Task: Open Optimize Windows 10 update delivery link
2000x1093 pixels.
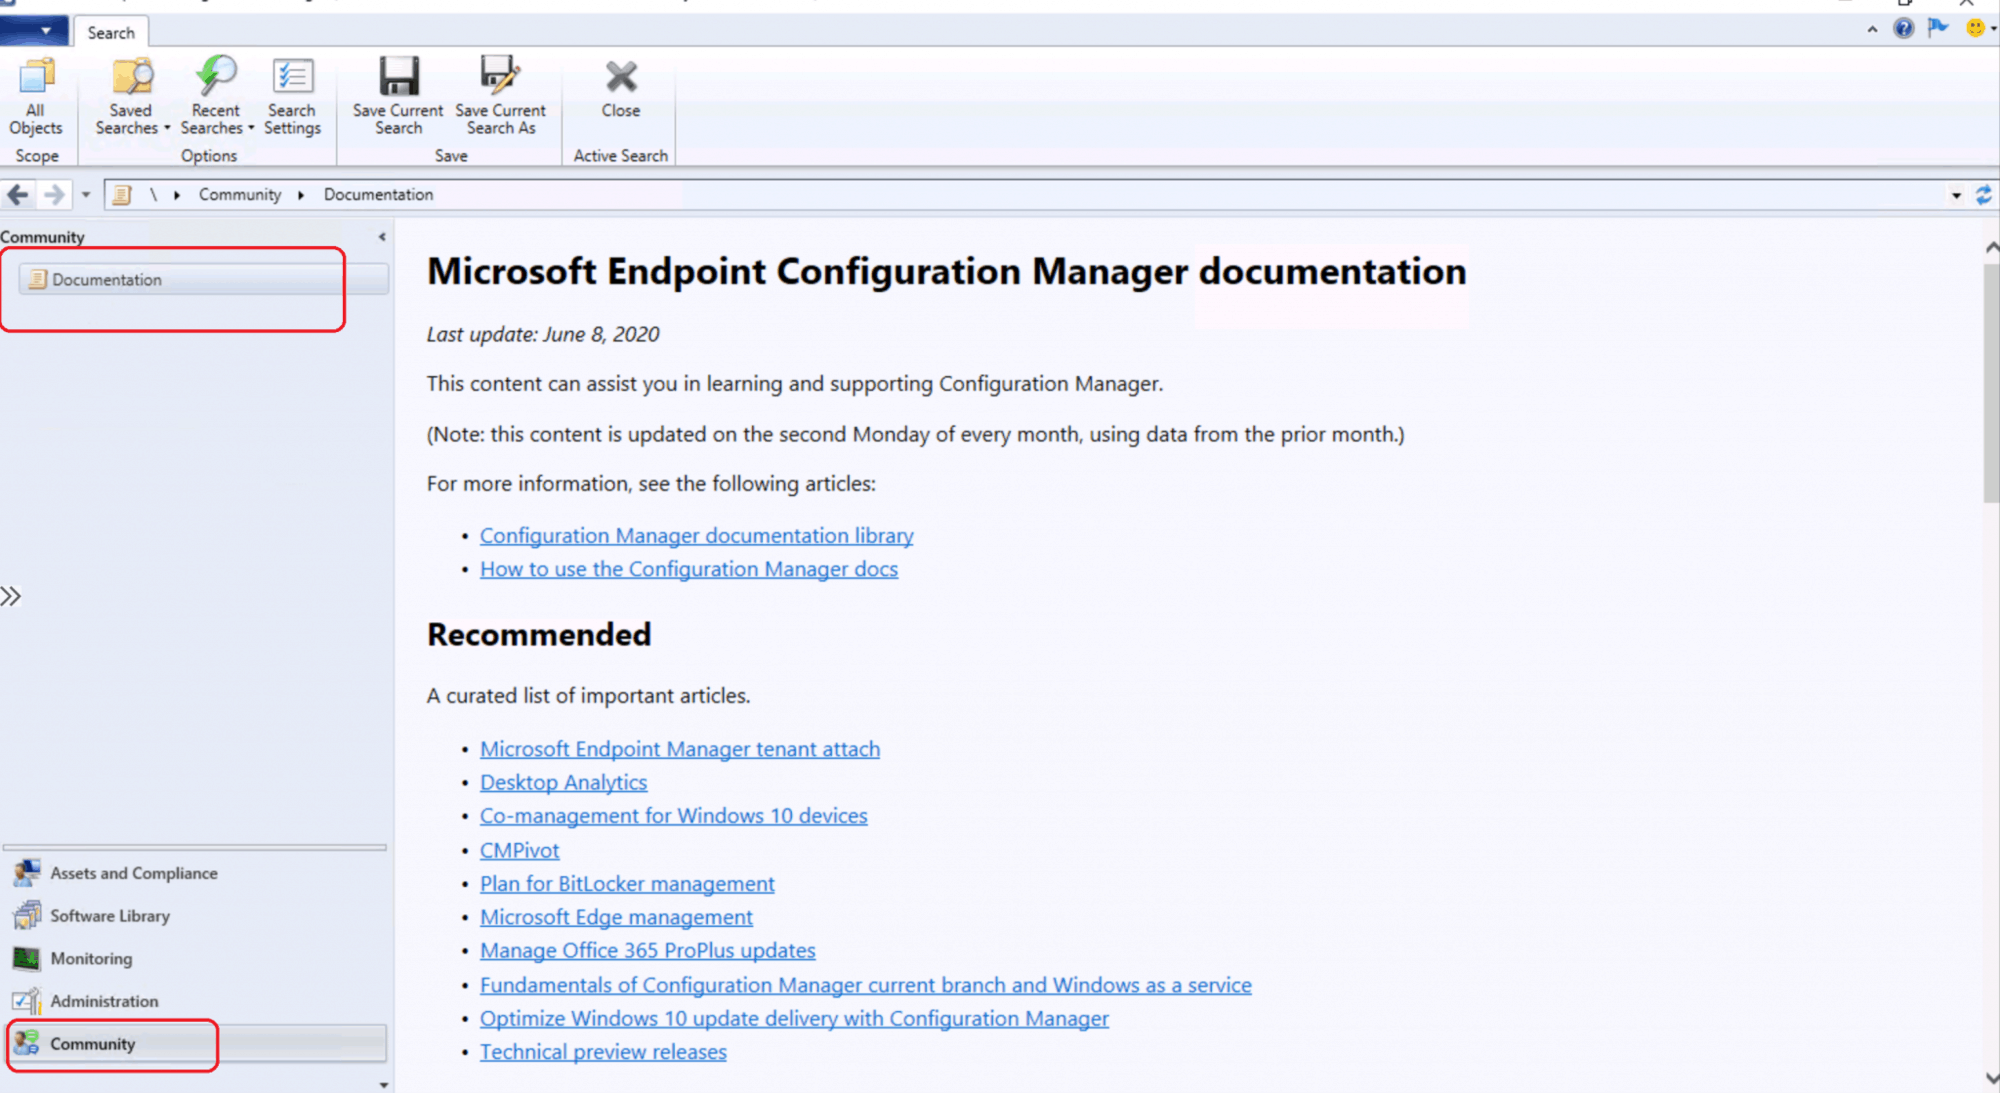Action: tap(794, 1018)
